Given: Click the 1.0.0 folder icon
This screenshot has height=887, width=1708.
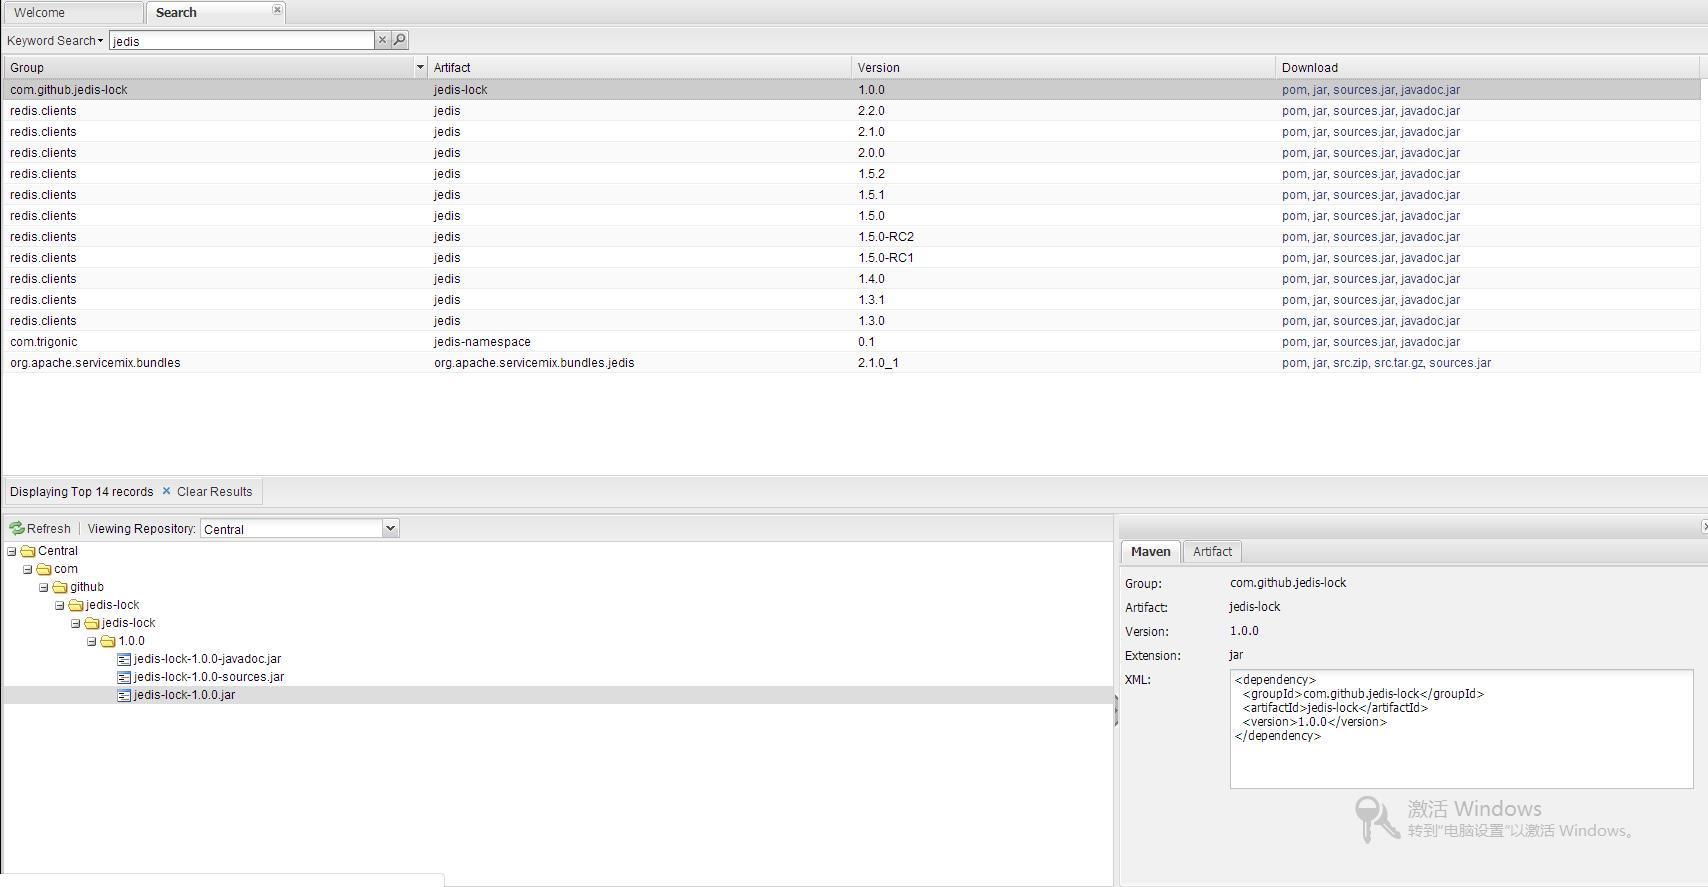Looking at the screenshot, I should 108,641.
